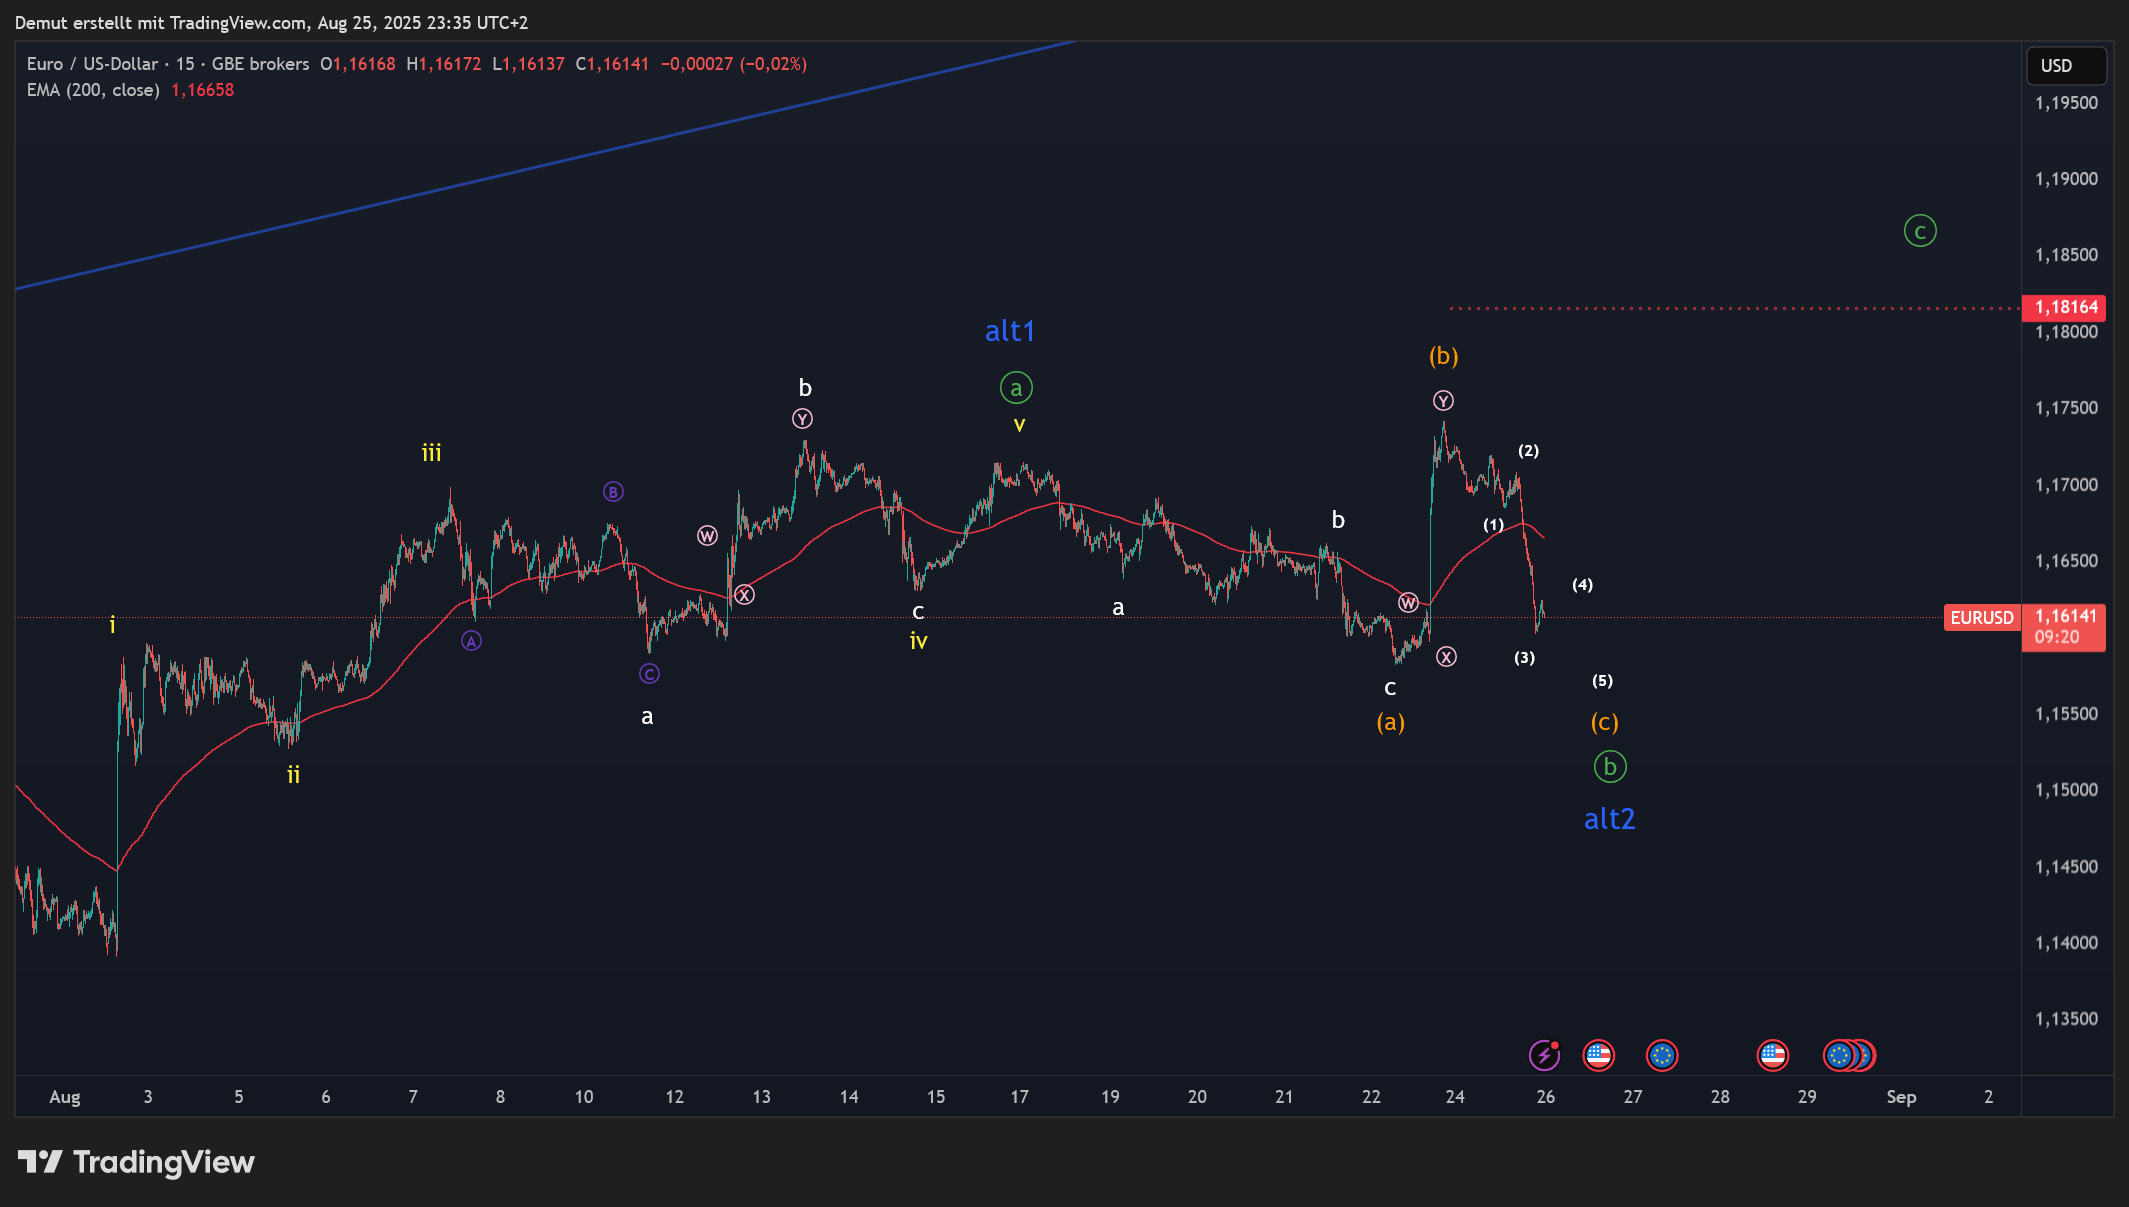
Task: Open the USD currency selector on price scale
Action: 2065,66
